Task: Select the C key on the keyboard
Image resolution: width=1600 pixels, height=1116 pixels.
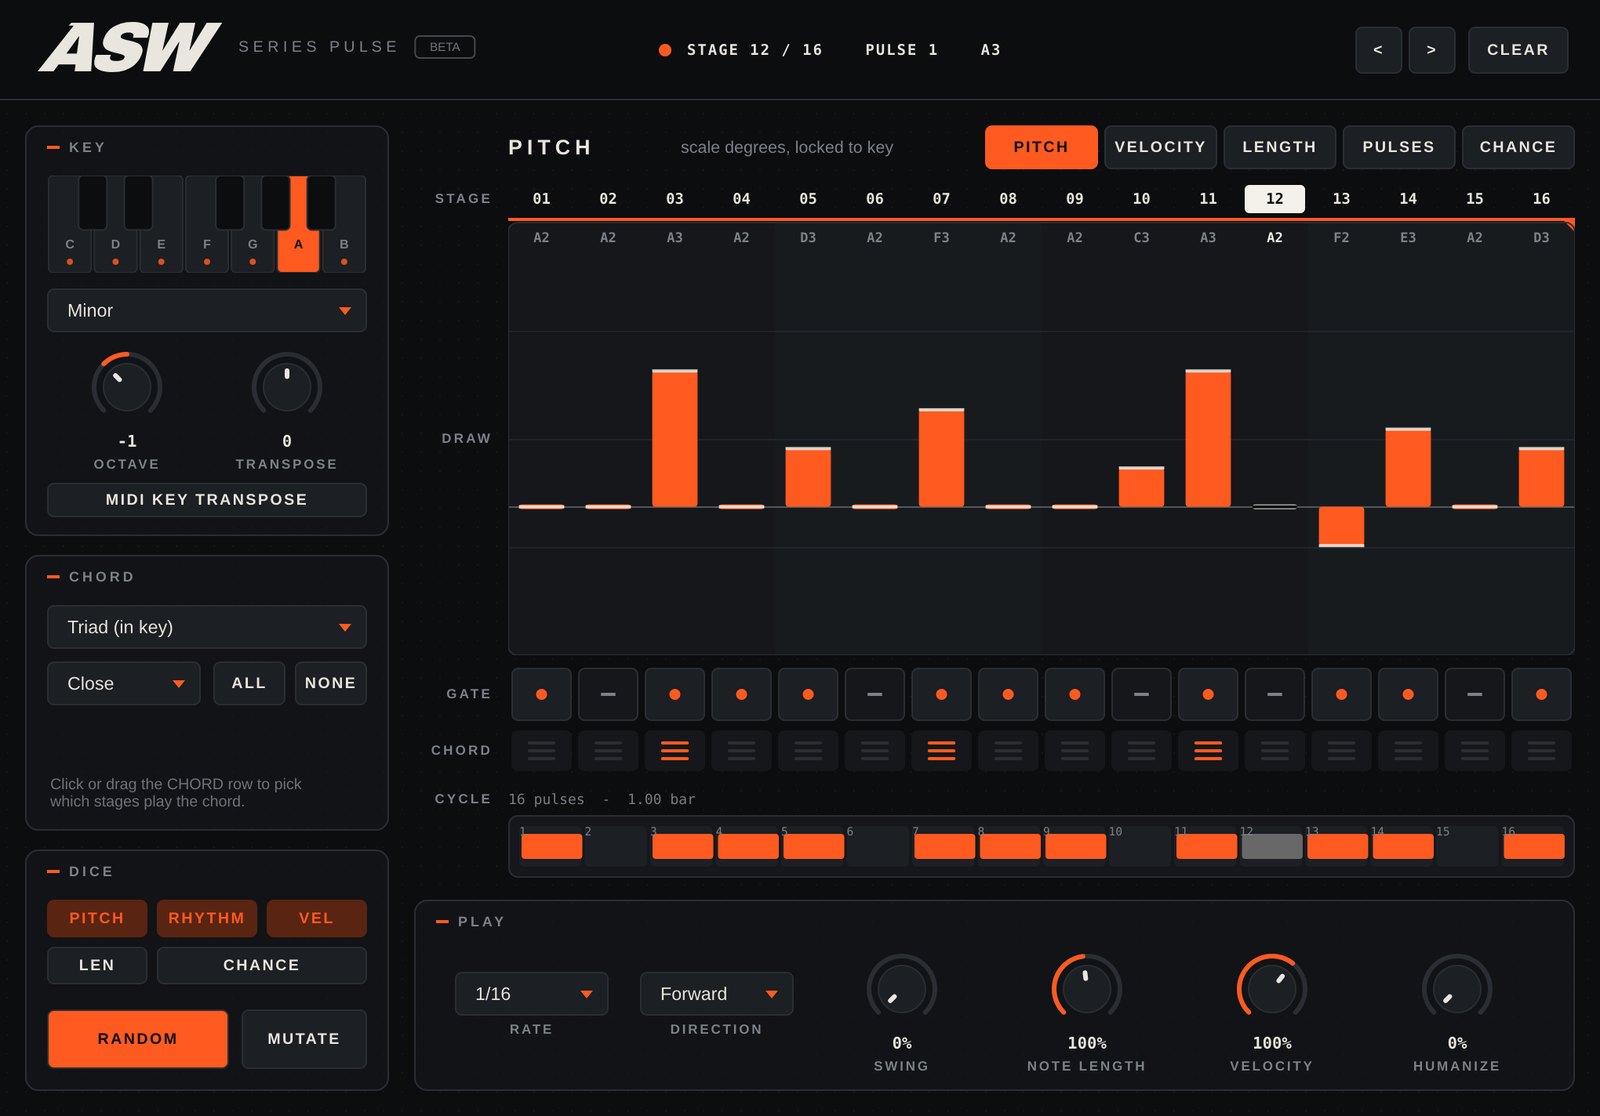Action: pyautogui.click(x=70, y=248)
